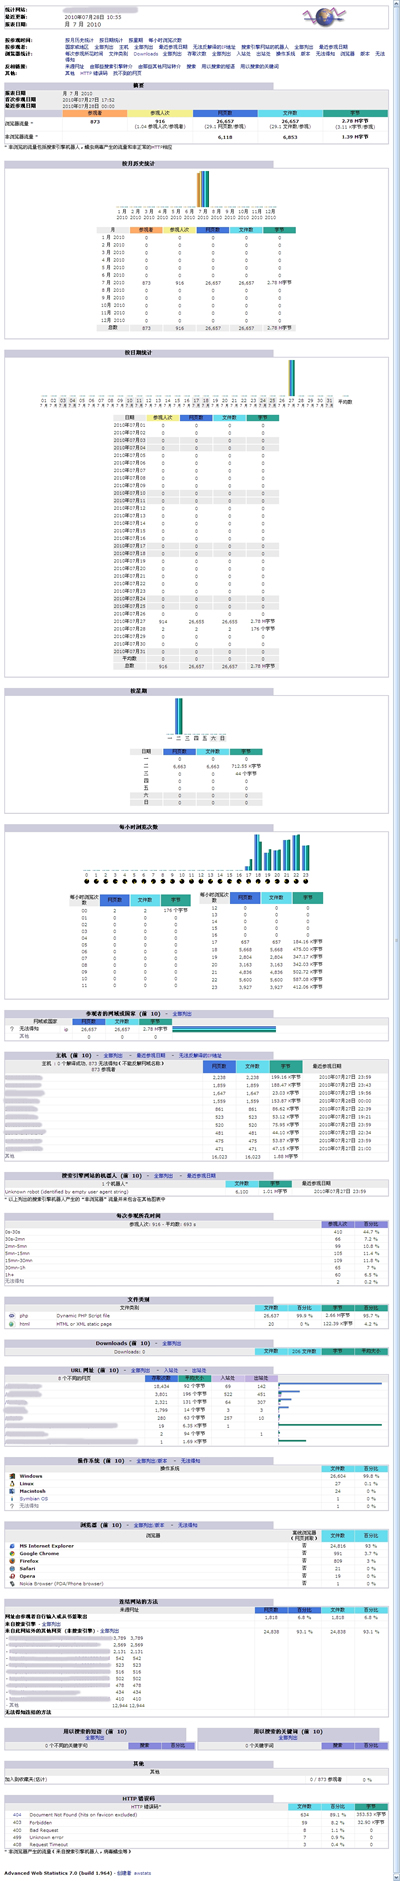
Task: Open 全部列出/版本 link in operating systems header
Action: click(x=151, y=1461)
